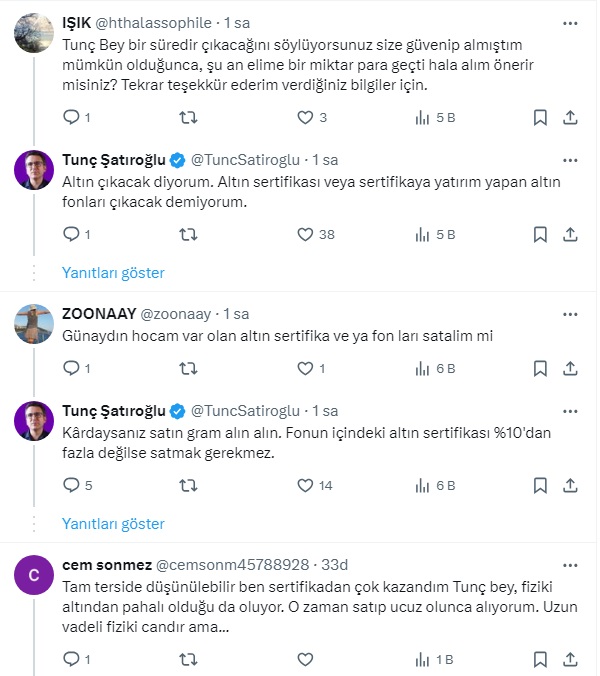Open more options on IŞIK's tweet

[x=570, y=22]
